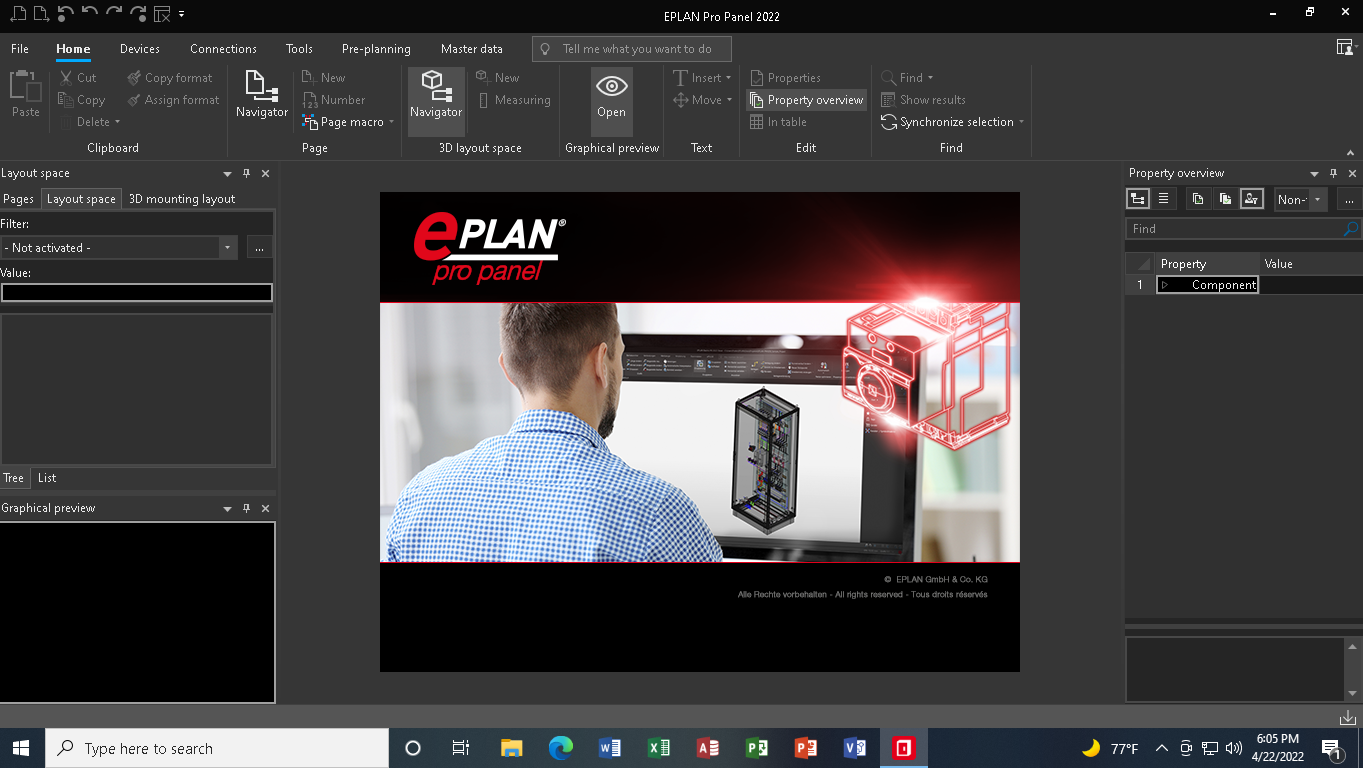This screenshot has width=1363, height=768.
Task: Pin the Layout space panel
Action: (247, 173)
